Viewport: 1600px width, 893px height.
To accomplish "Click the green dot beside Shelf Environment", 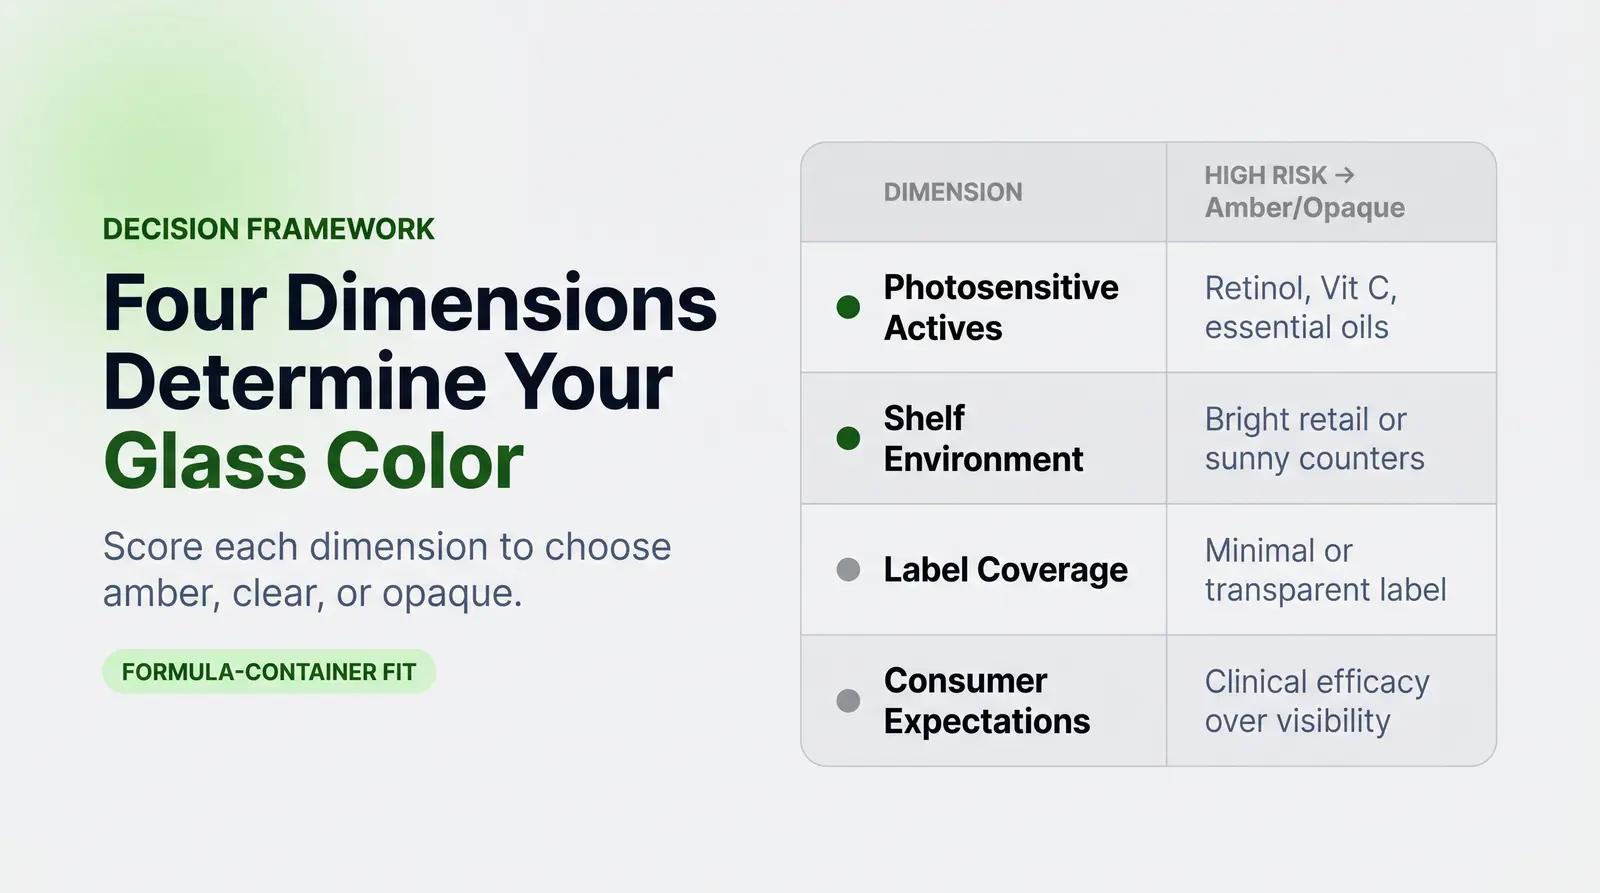I will pyautogui.click(x=848, y=438).
